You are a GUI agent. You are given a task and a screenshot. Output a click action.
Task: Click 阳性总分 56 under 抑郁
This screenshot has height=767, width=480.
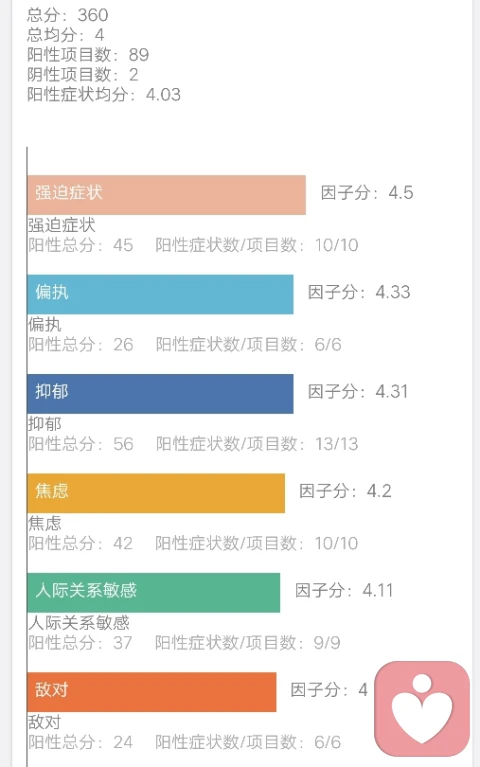pos(81,444)
